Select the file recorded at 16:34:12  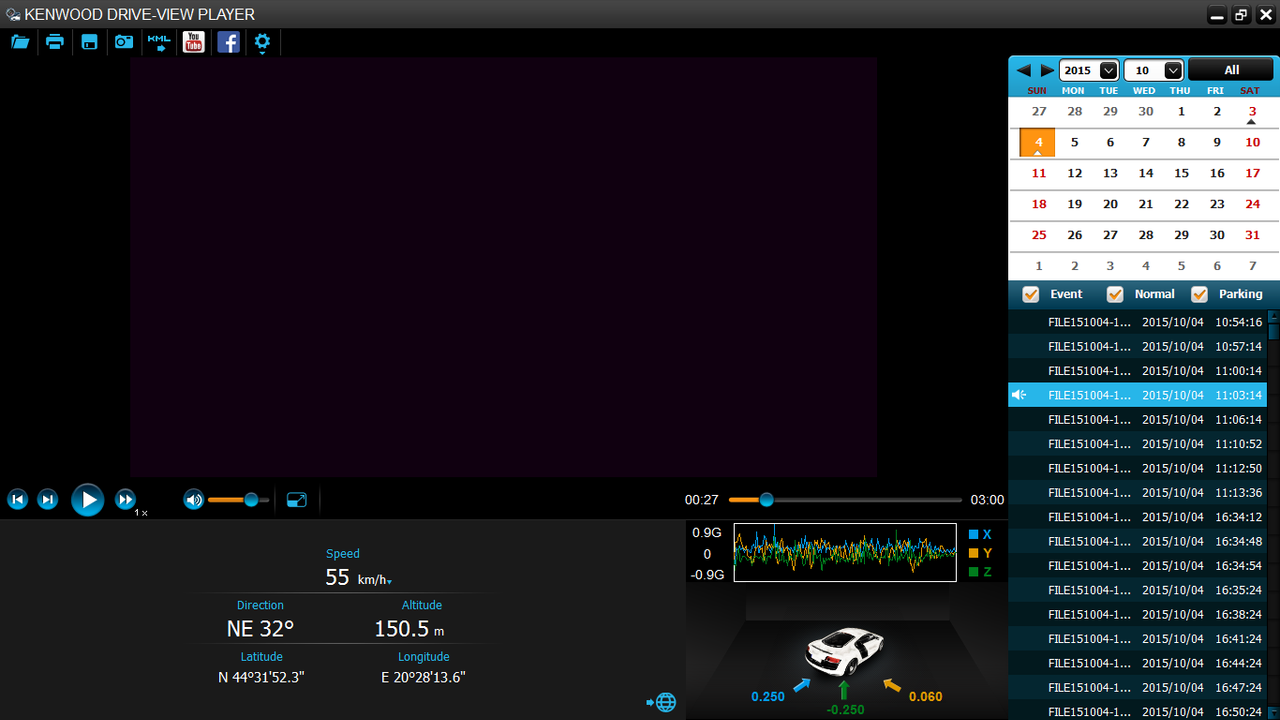tap(1137, 517)
